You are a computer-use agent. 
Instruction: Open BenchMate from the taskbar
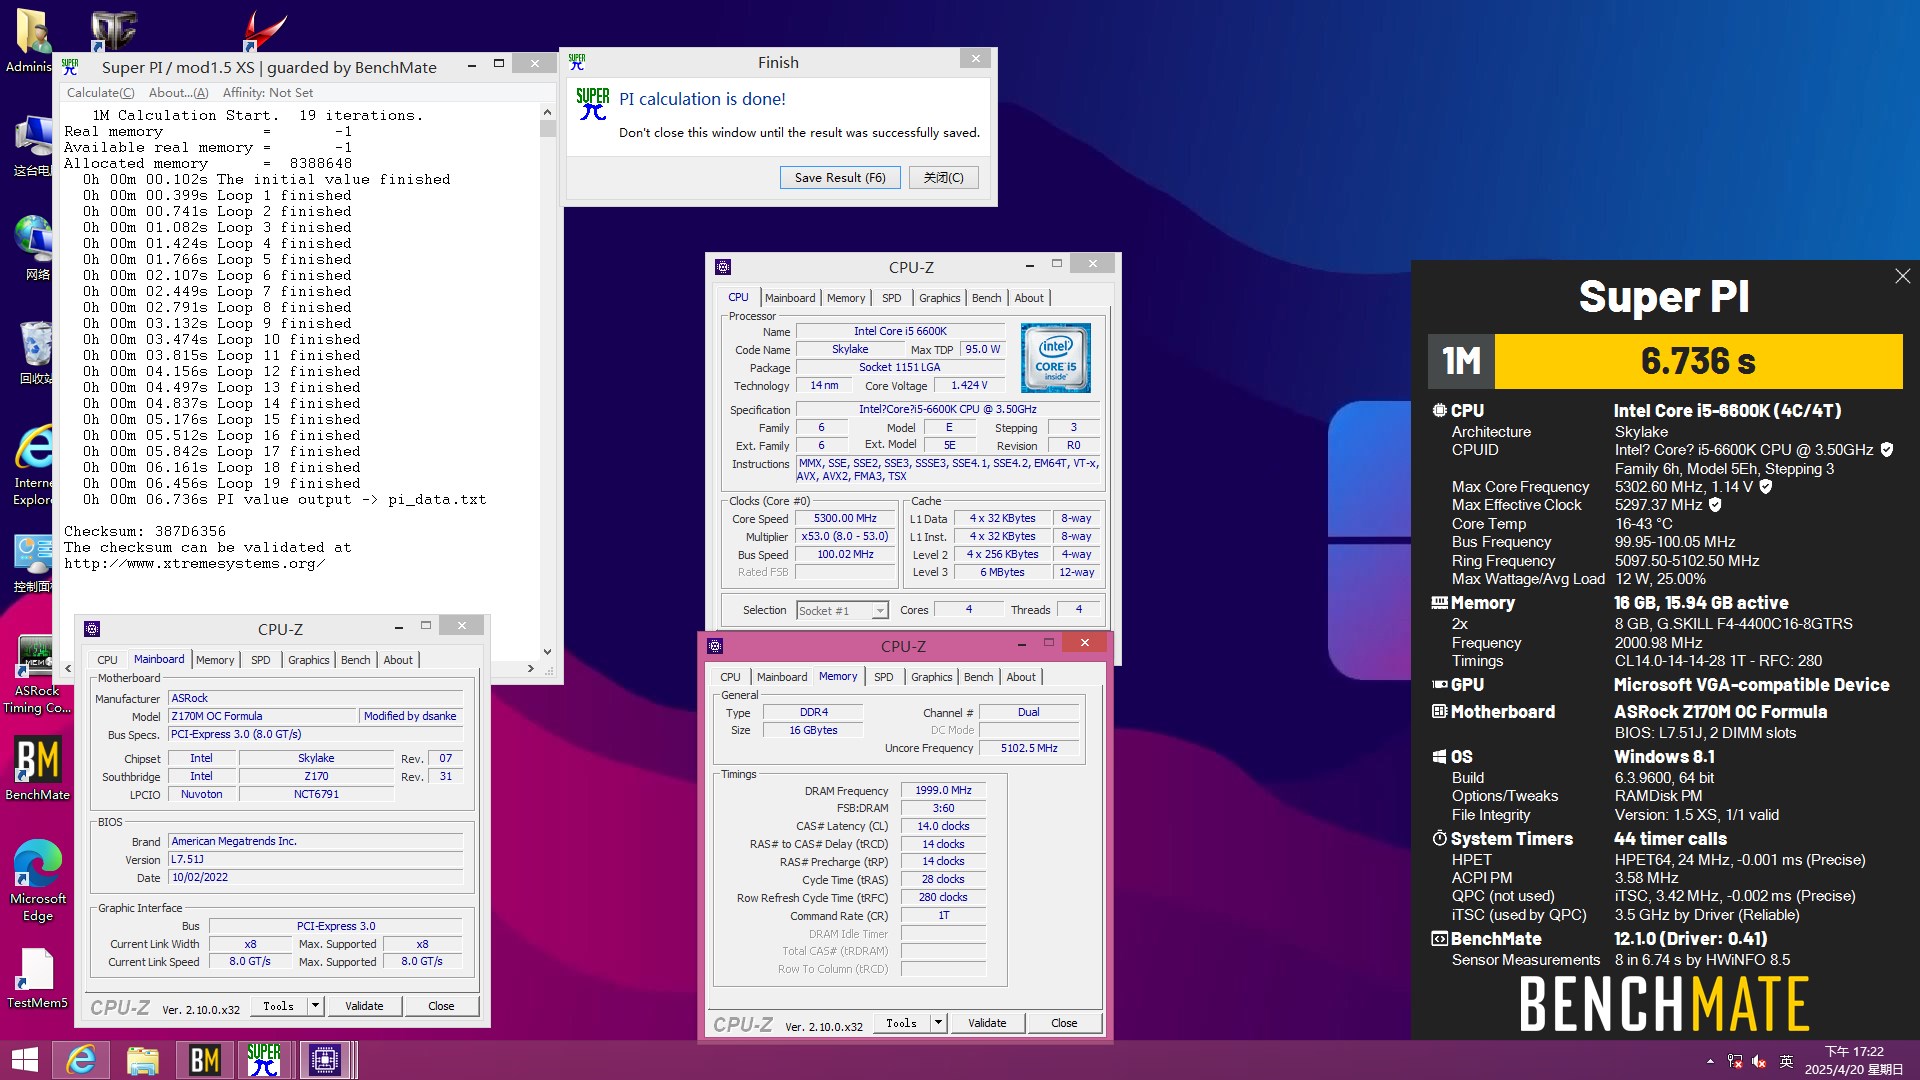point(204,1059)
